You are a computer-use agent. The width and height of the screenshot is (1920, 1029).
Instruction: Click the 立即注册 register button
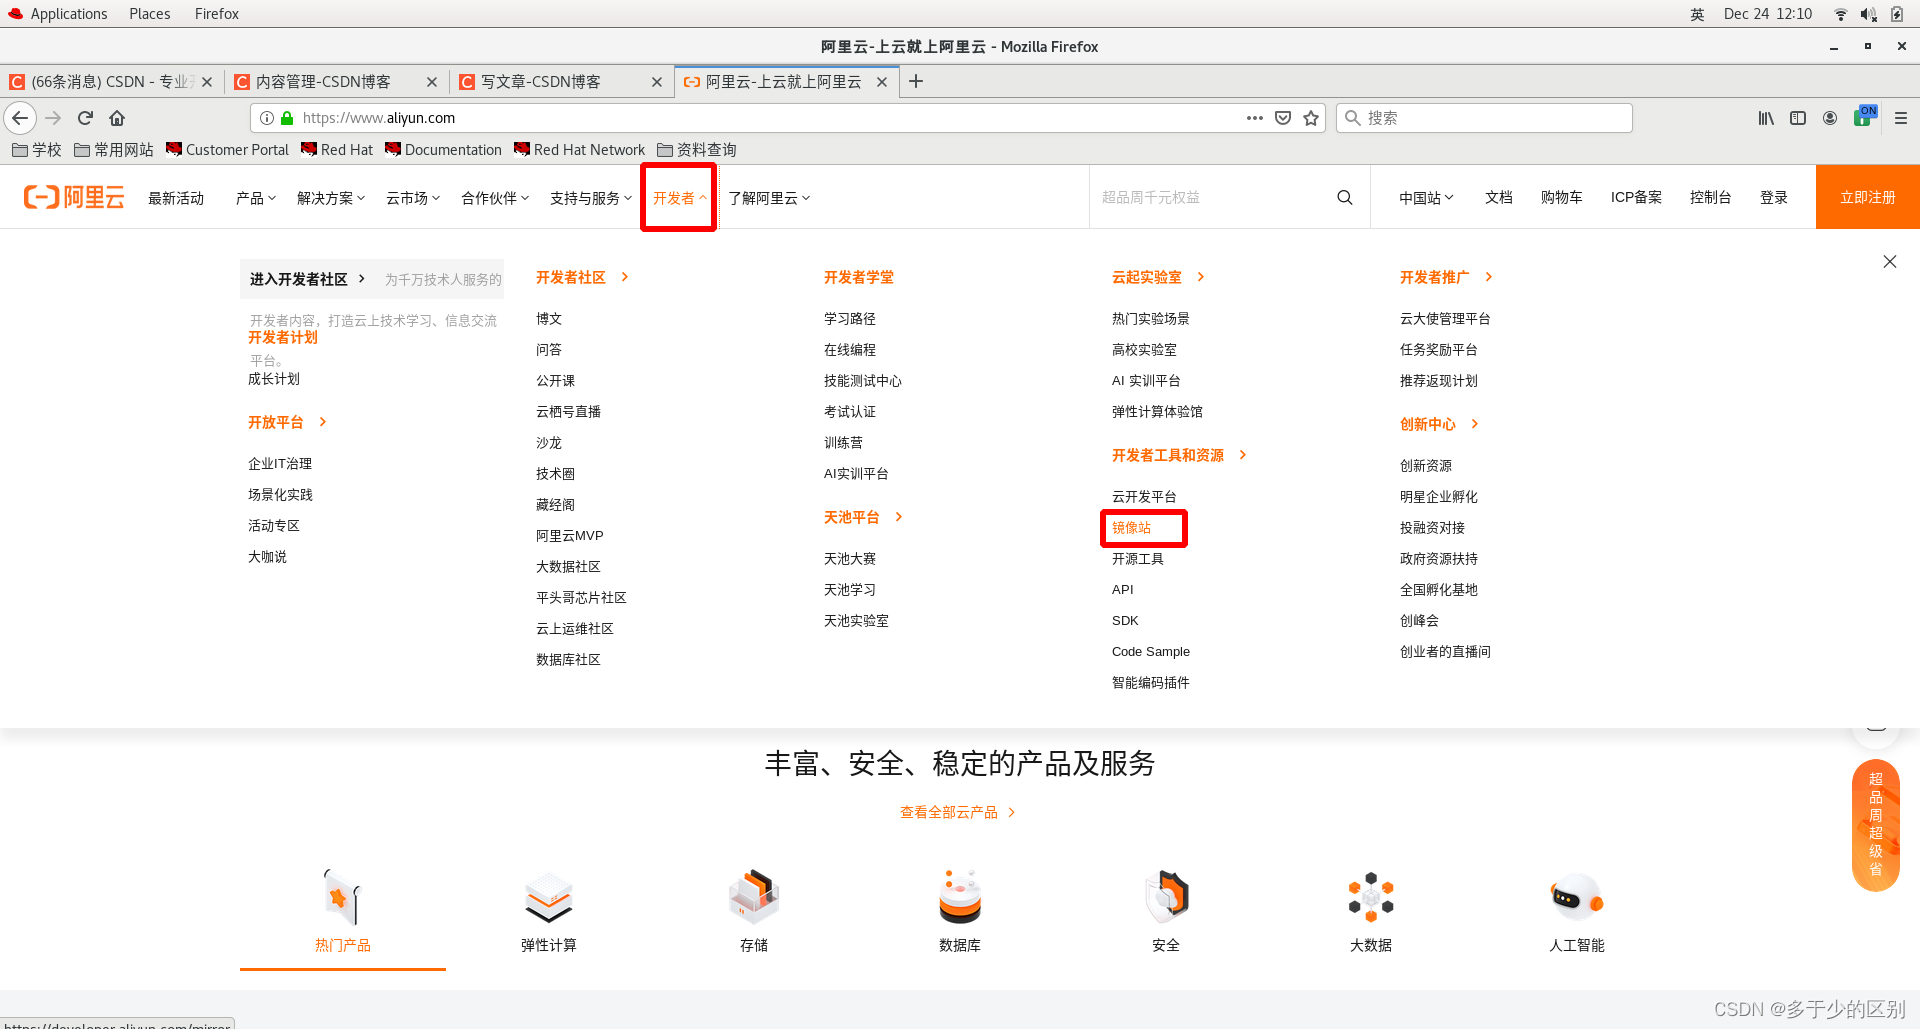click(1866, 197)
